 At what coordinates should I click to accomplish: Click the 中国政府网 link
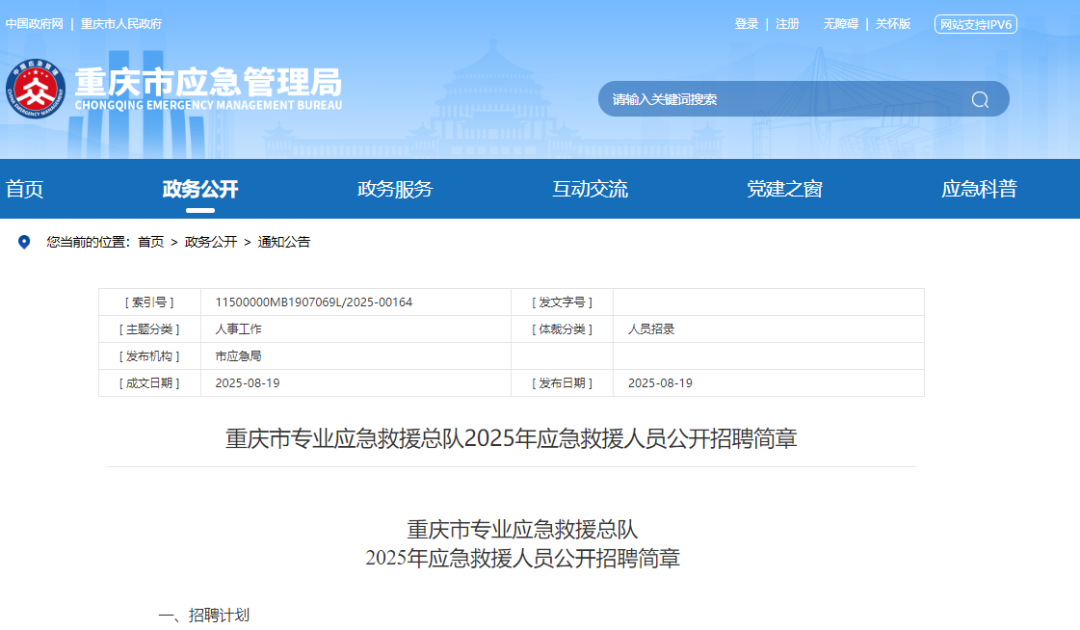[x=34, y=24]
